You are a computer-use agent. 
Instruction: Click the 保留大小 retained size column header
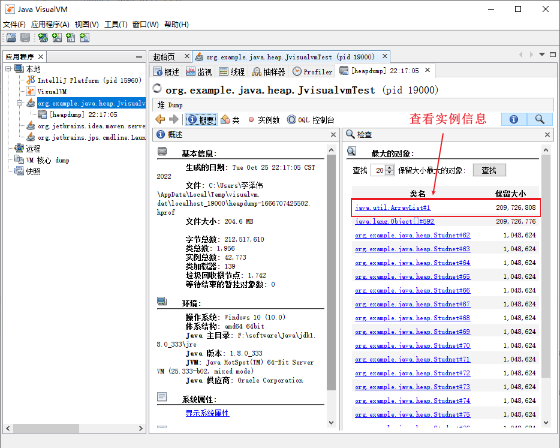[x=510, y=193]
